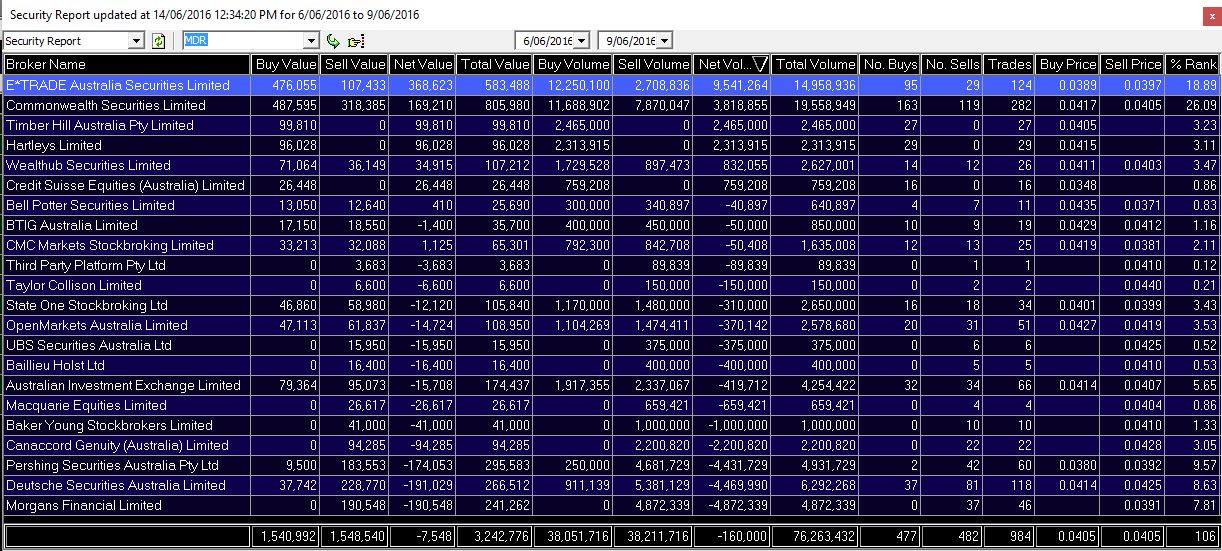Screen dimensions: 1222x551
Task: Close the Security Report window
Action: [1213, 15]
